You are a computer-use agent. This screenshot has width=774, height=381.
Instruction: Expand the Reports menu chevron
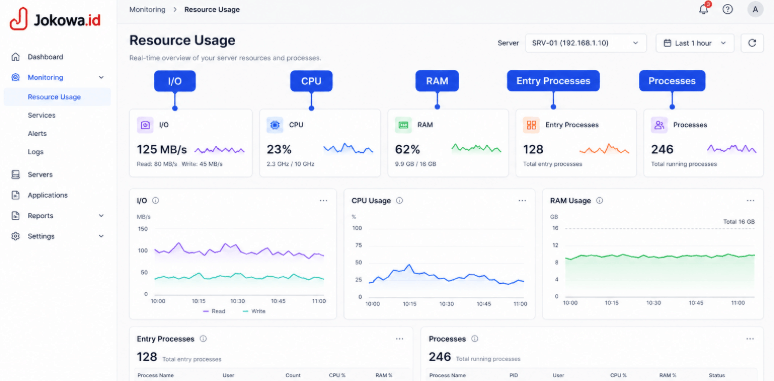pyautogui.click(x=101, y=216)
